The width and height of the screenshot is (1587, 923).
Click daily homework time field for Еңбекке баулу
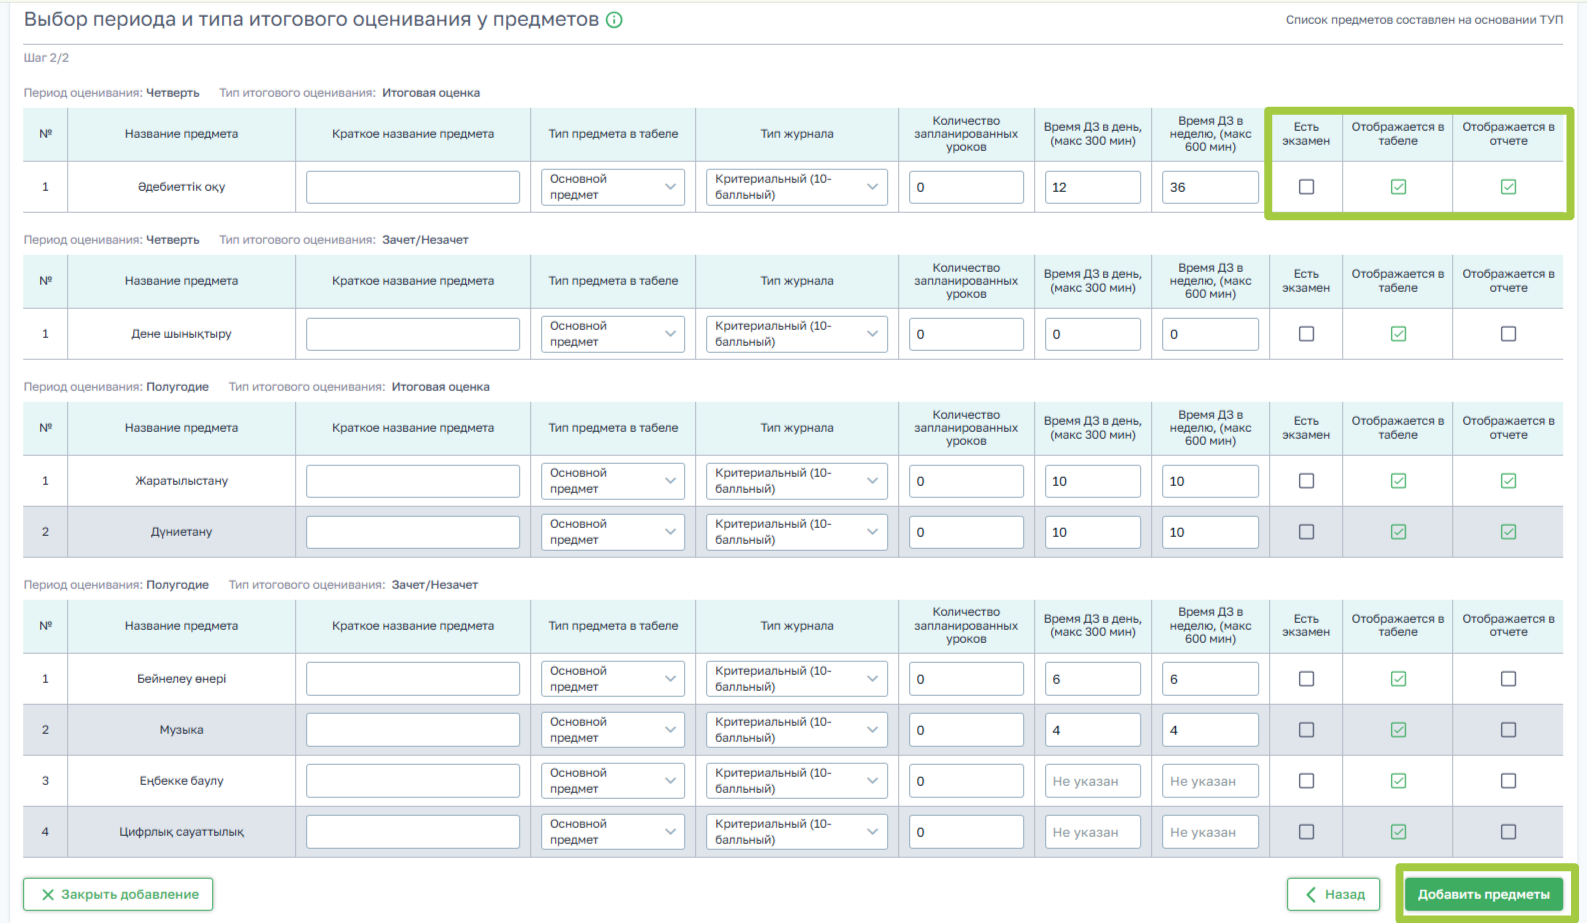point(1092,781)
